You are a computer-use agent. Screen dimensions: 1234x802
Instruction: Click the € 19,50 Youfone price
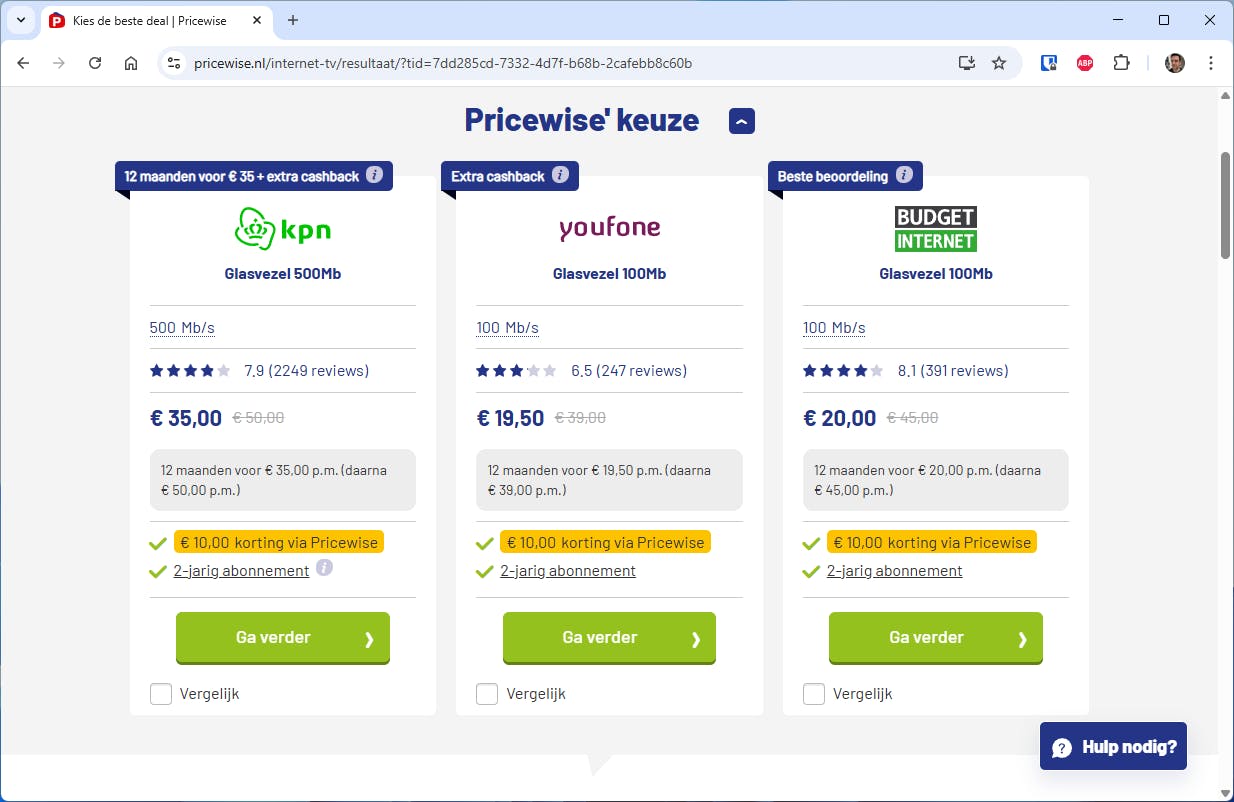click(510, 418)
